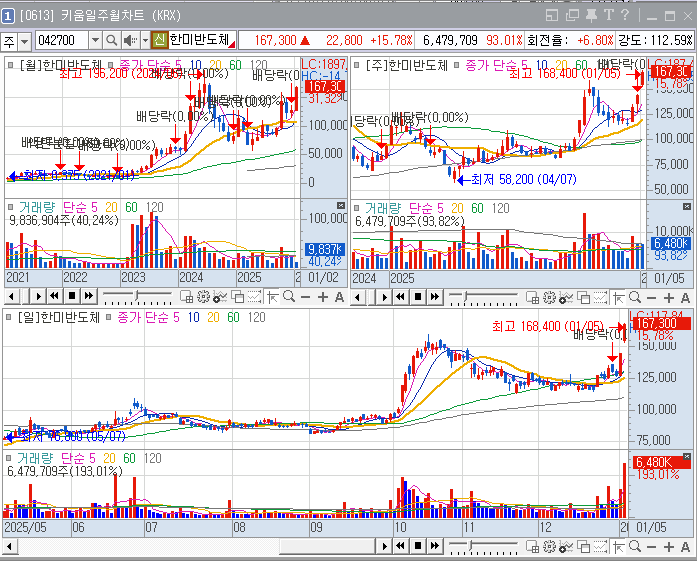
Task: Toggle the [주]한미반도체 weekly series marker
Action: 357,65
